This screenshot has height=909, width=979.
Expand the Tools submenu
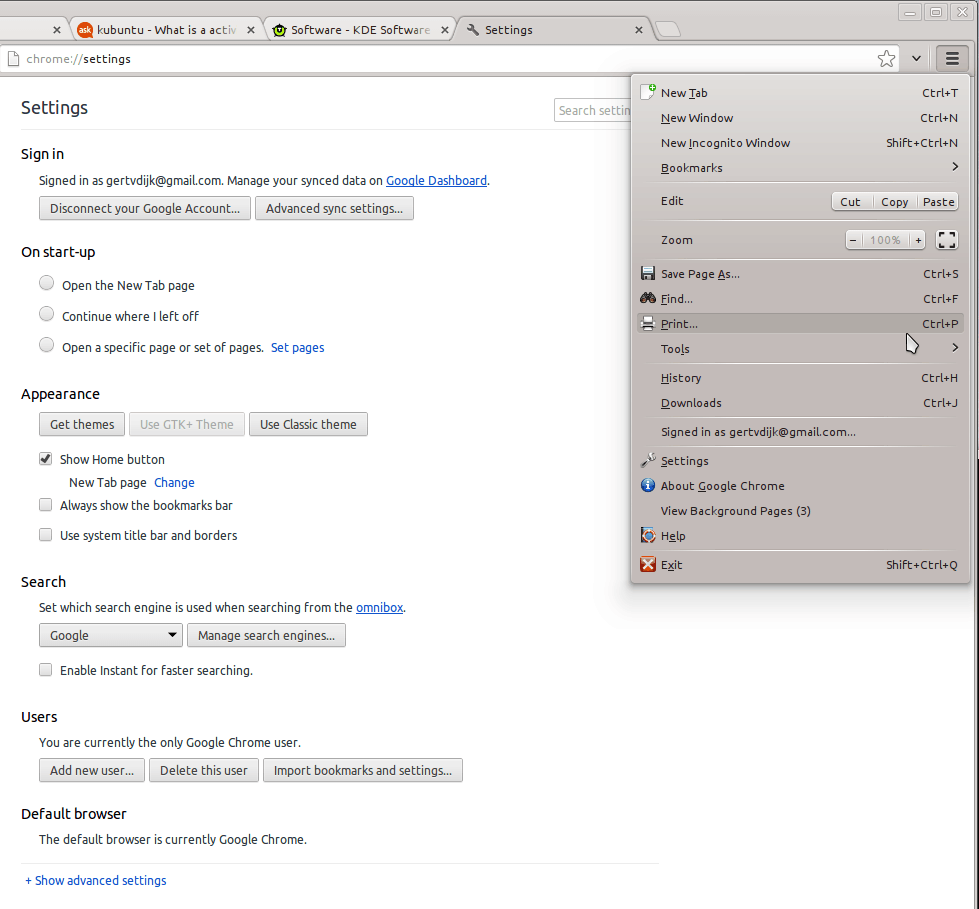(800, 348)
